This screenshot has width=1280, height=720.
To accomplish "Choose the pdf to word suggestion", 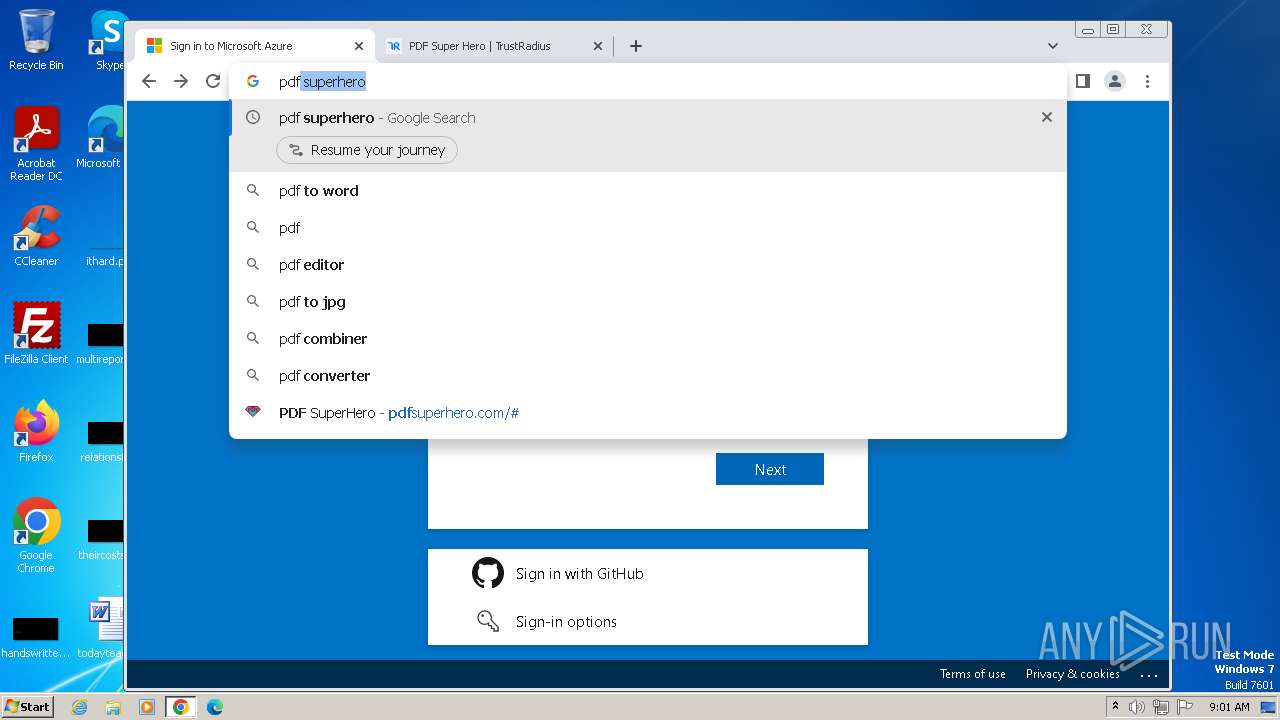I will coord(648,191).
